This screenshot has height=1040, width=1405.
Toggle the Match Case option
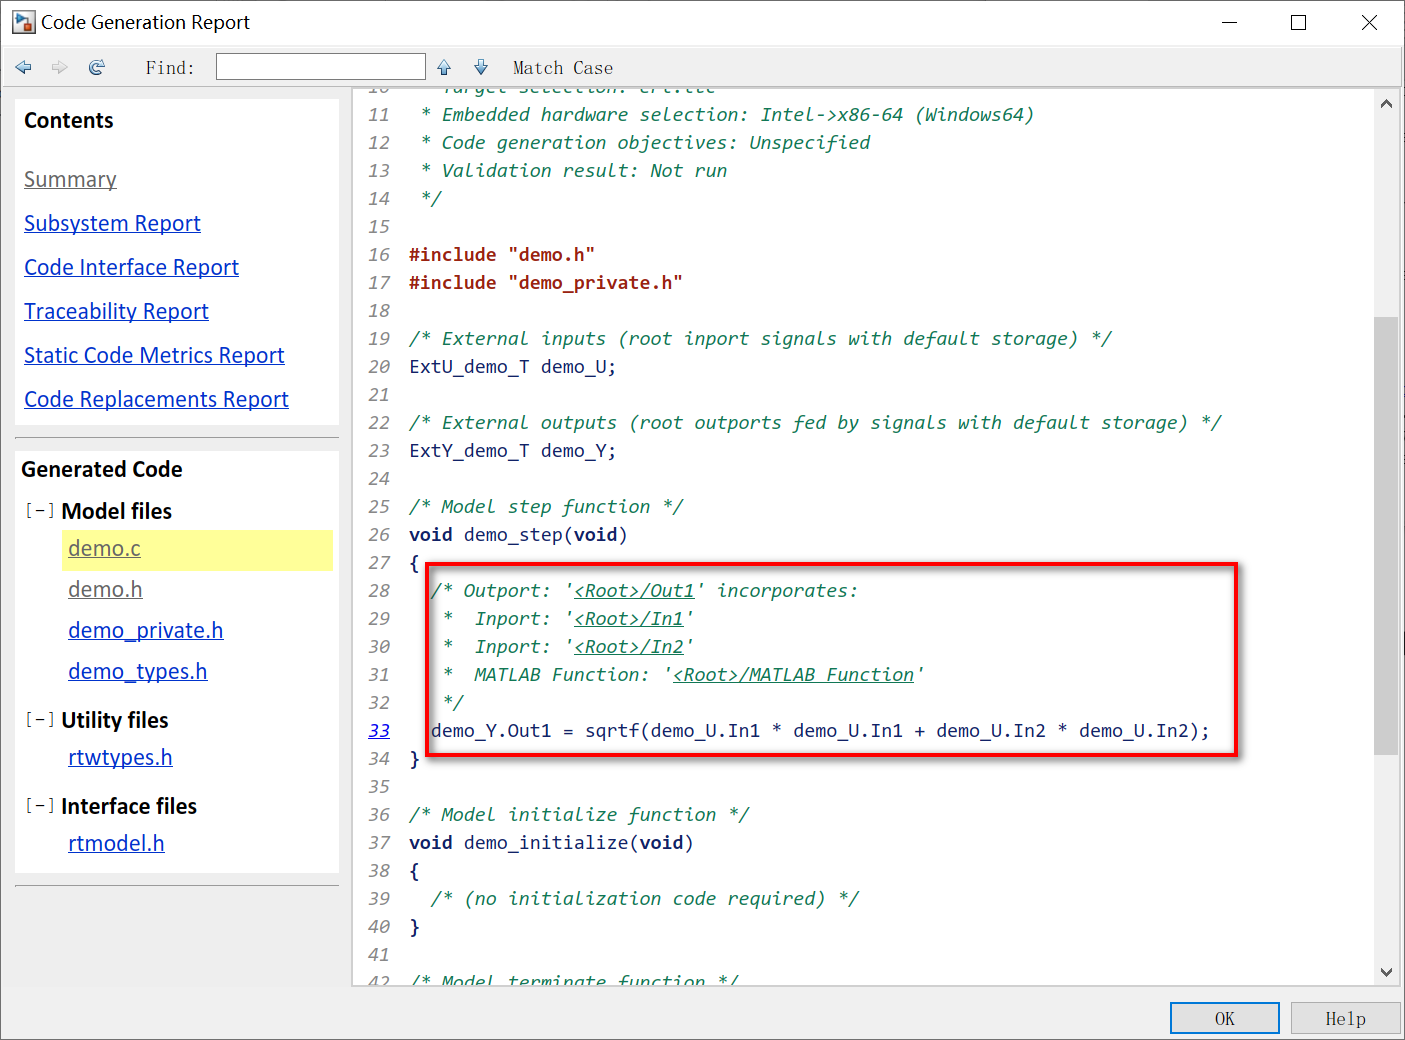(563, 68)
